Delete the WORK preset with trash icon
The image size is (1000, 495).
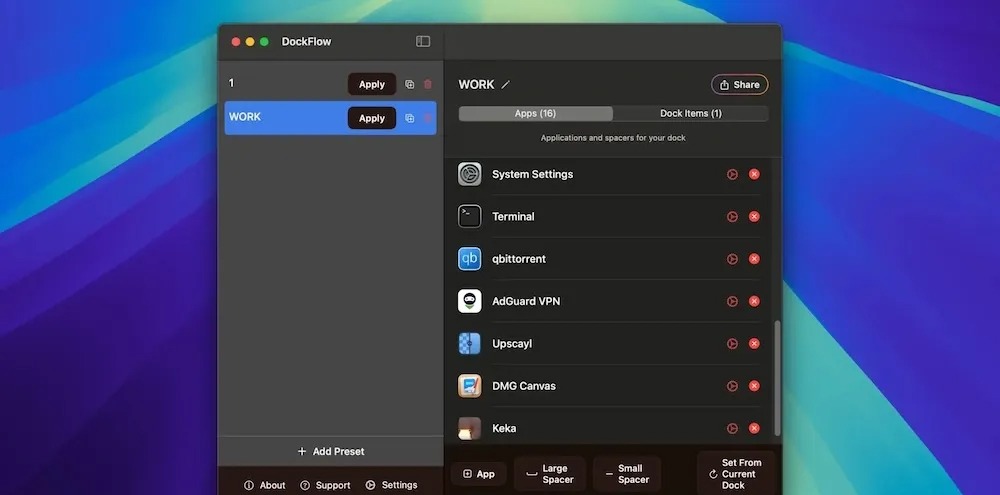coord(428,118)
